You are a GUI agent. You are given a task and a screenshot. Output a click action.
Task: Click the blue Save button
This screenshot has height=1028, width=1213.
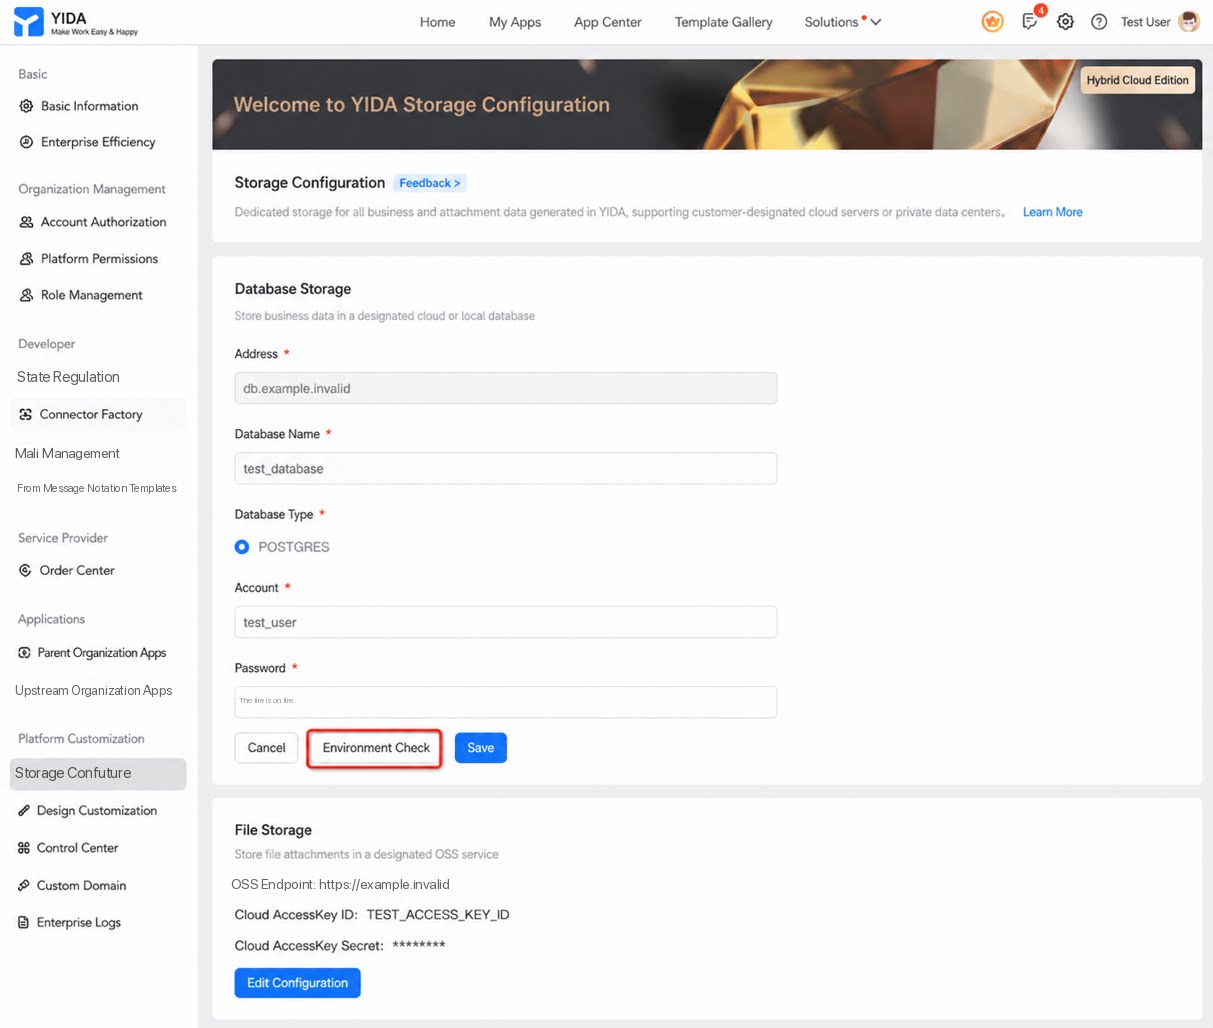[481, 748]
